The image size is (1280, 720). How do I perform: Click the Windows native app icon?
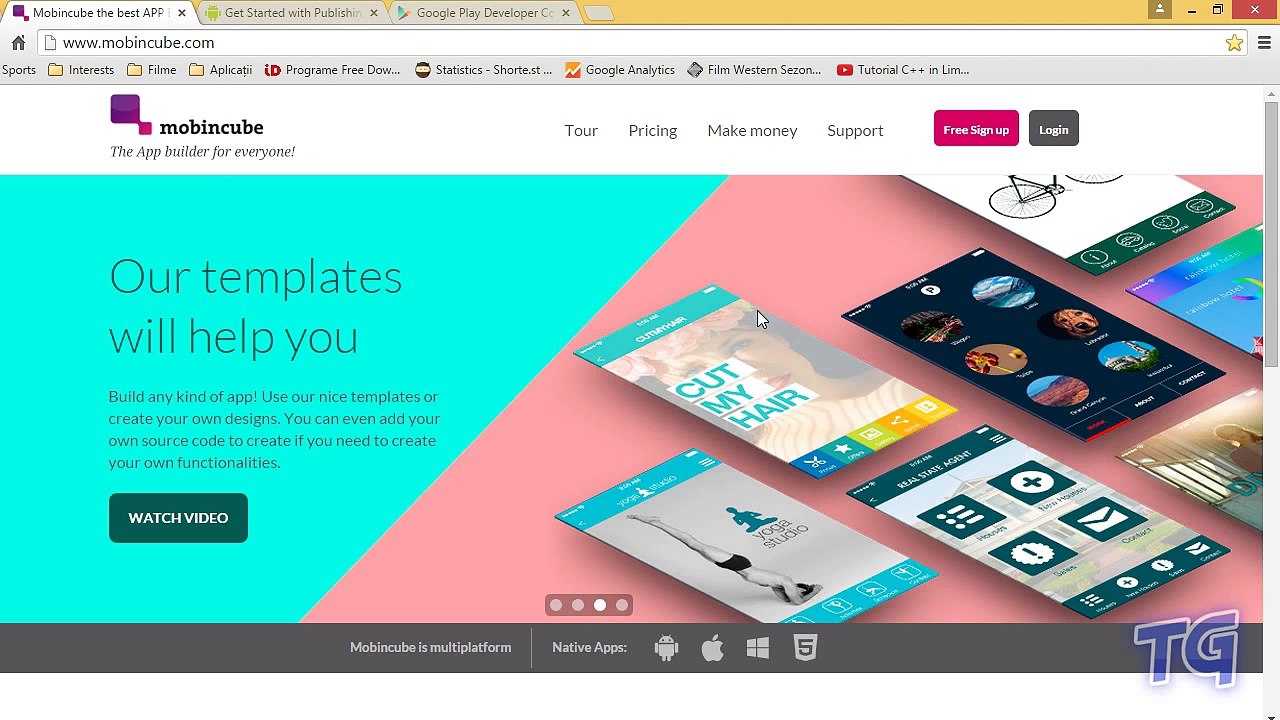[x=758, y=648]
